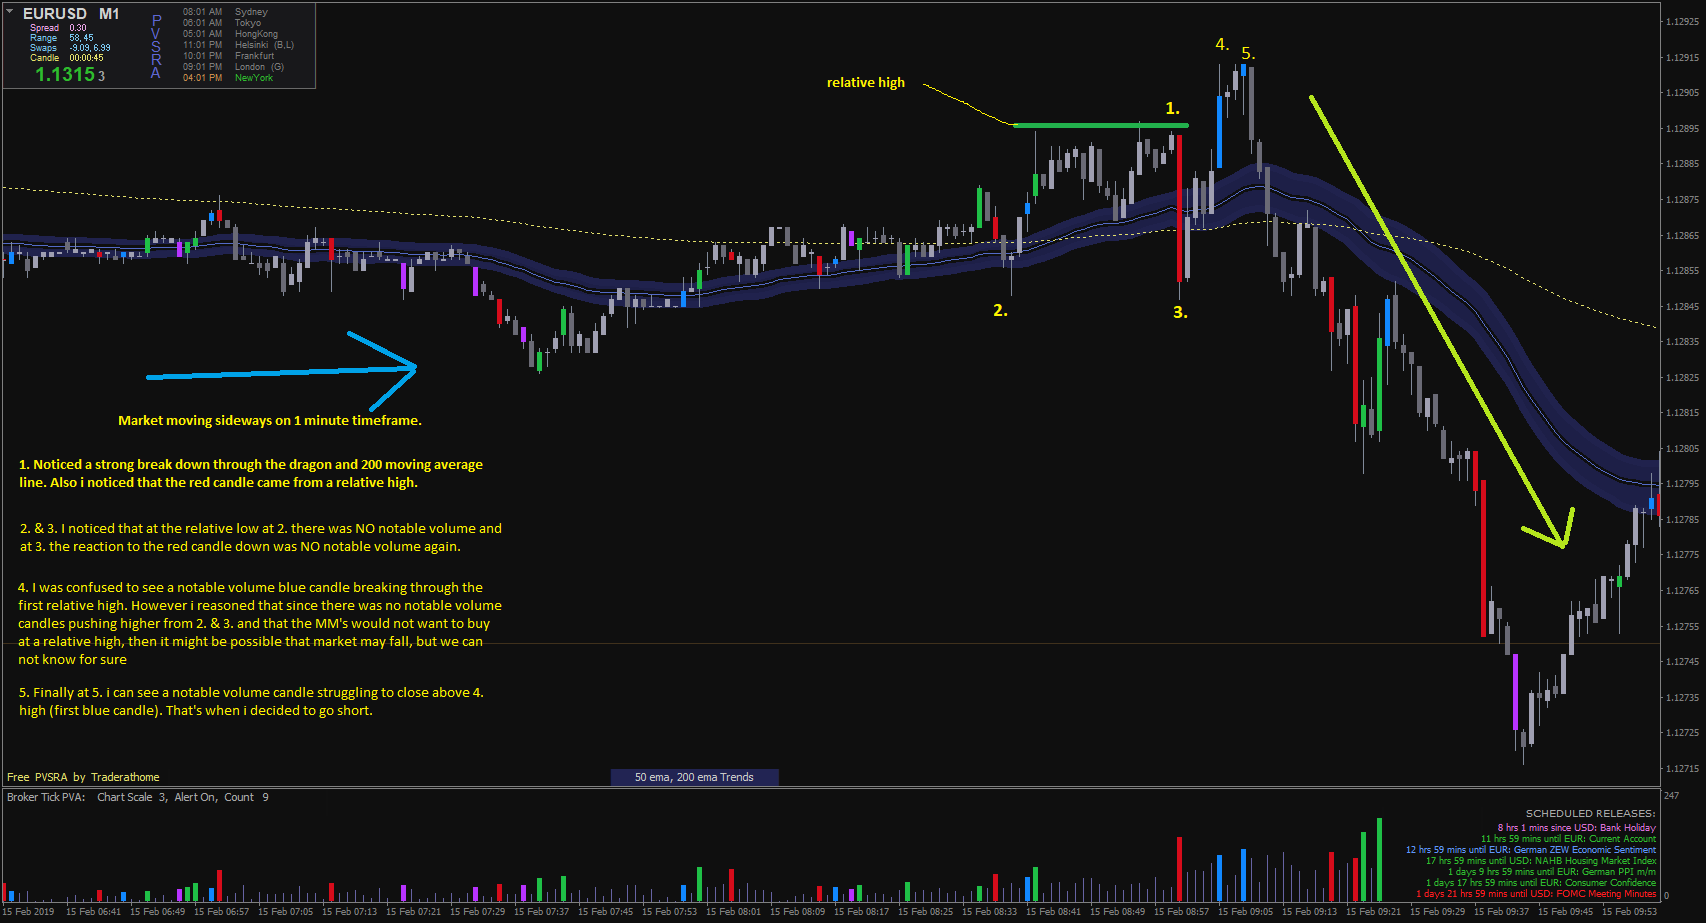The image size is (1706, 923).
Task: Click the SCHEDULED RELEASES heading
Action: (x=1590, y=814)
